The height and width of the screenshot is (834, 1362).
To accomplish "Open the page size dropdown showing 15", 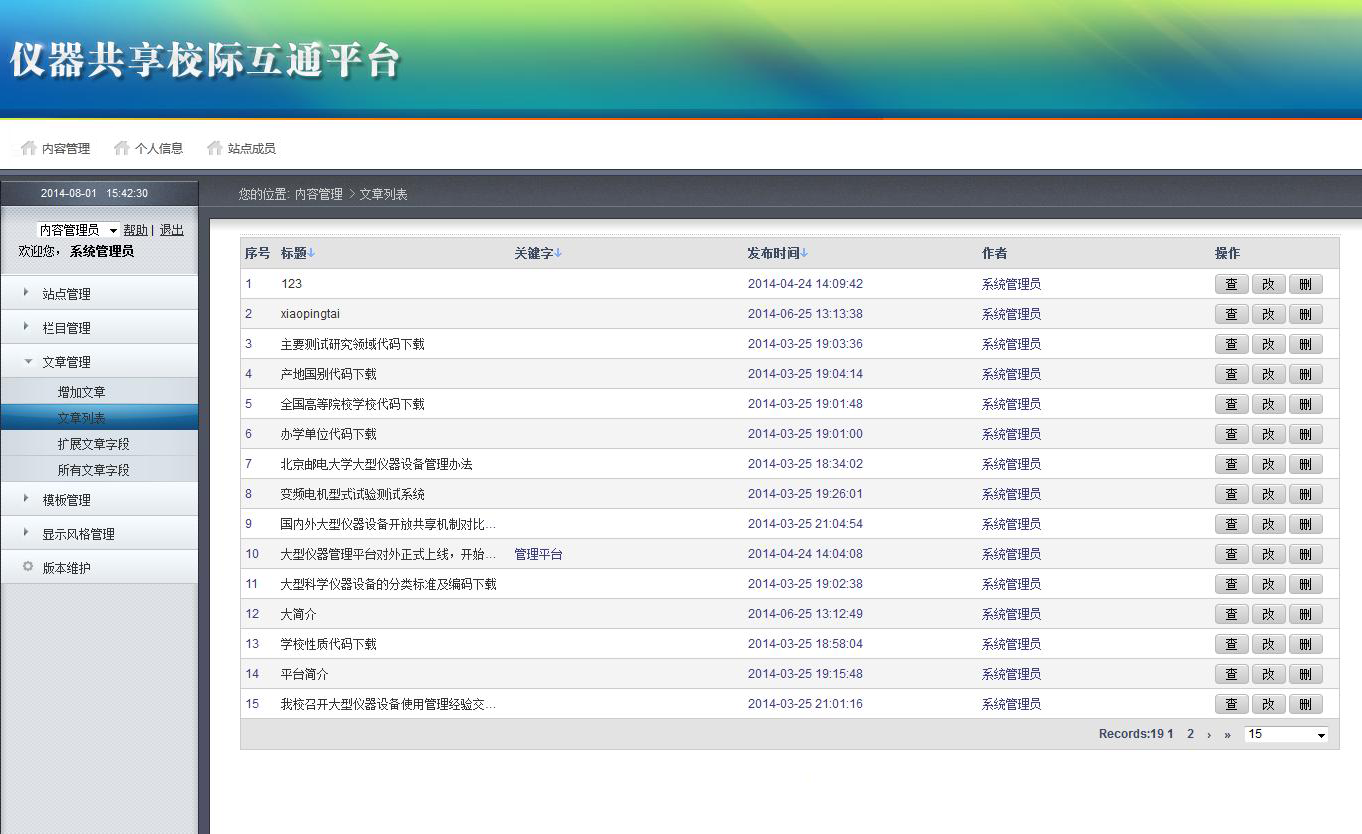I will 1285,734.
